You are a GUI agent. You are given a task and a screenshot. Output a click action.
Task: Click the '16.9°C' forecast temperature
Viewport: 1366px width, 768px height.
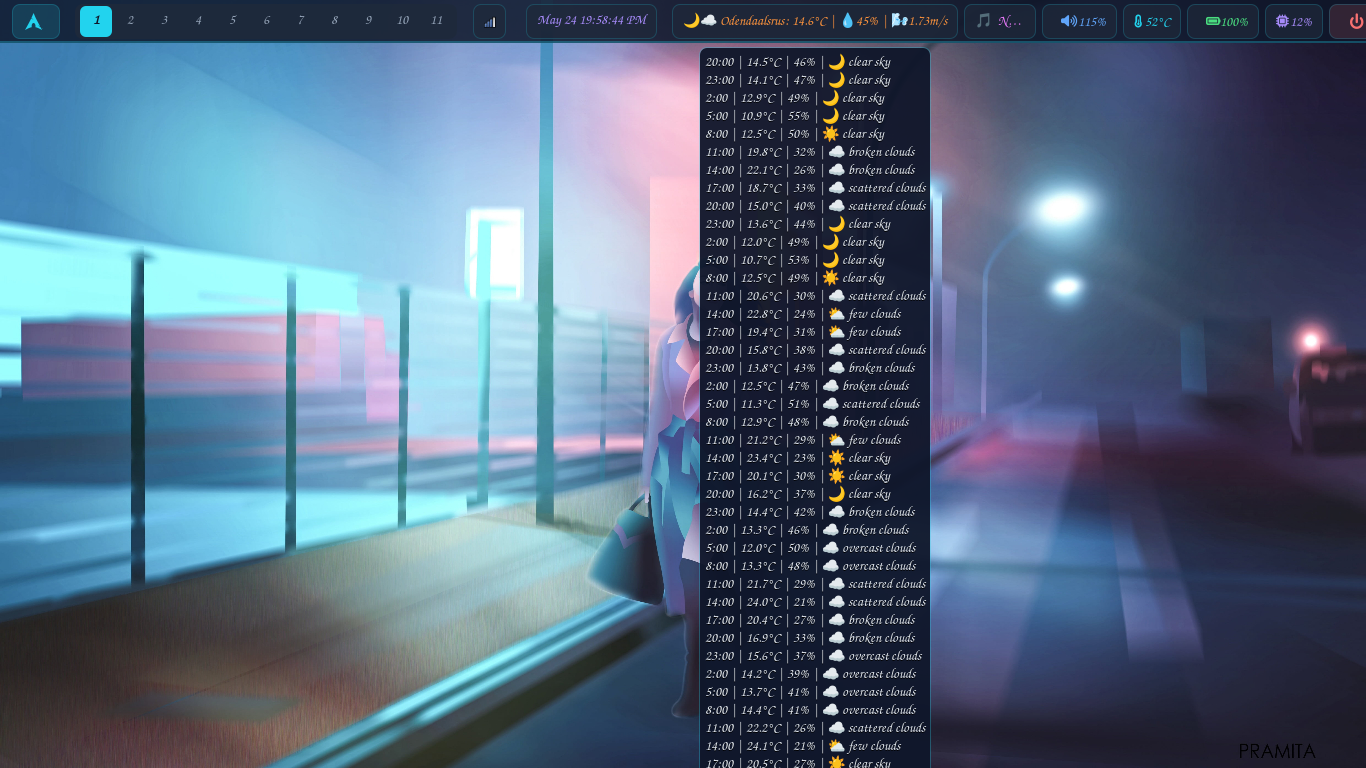764,638
